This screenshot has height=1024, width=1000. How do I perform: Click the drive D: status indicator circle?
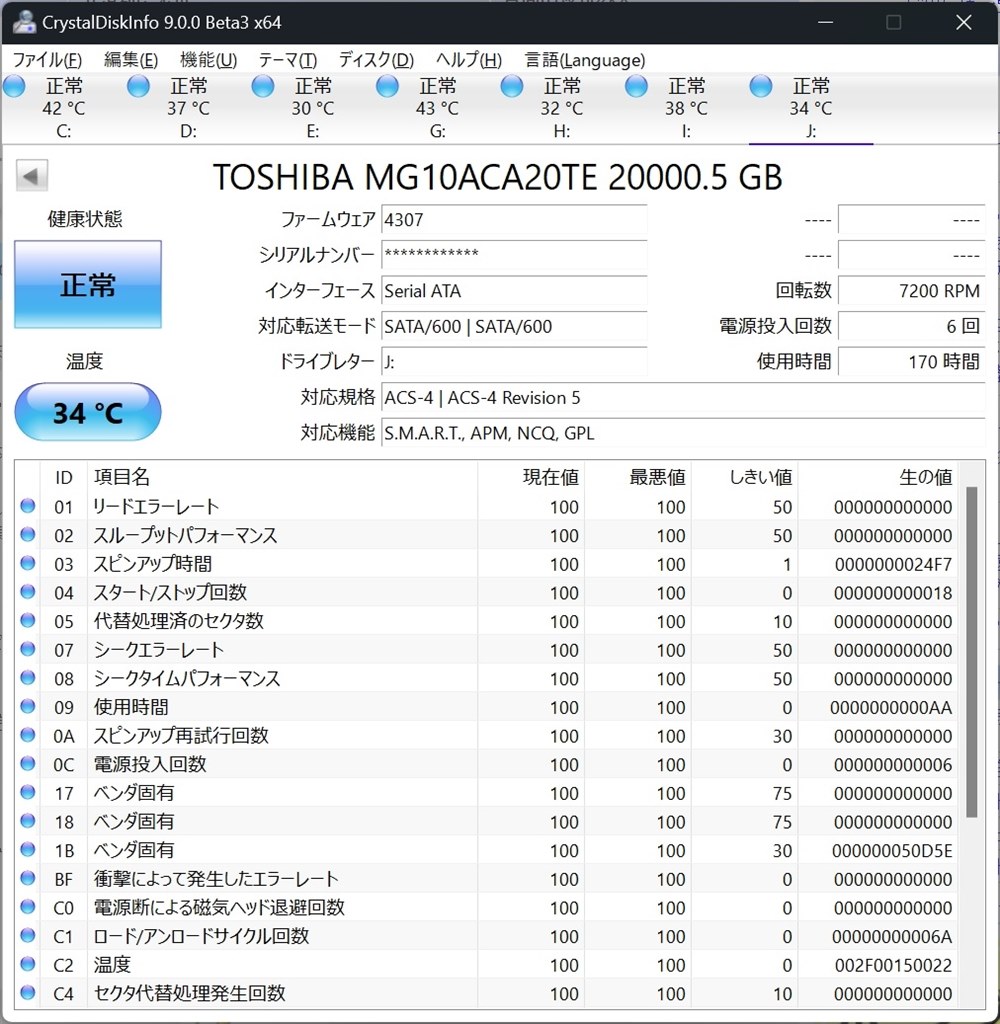(138, 87)
